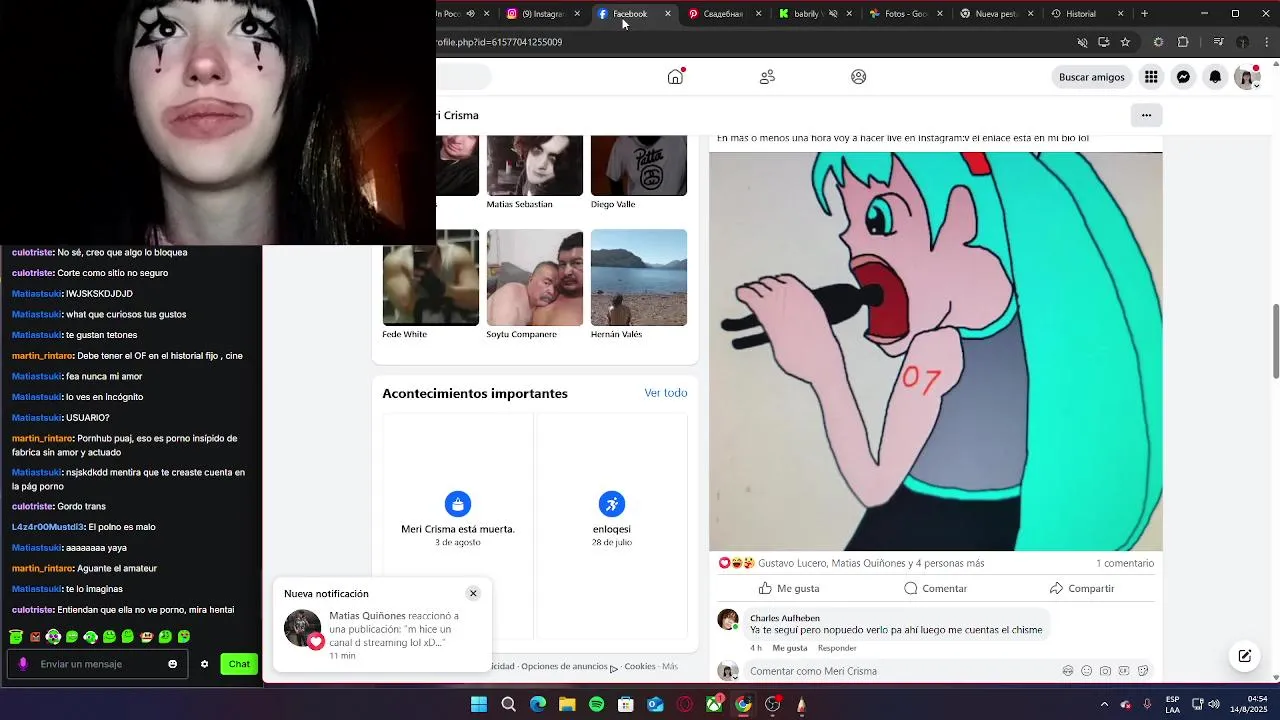Open the chat settings gear
Screen dimensions: 1280x720
pos(205,664)
